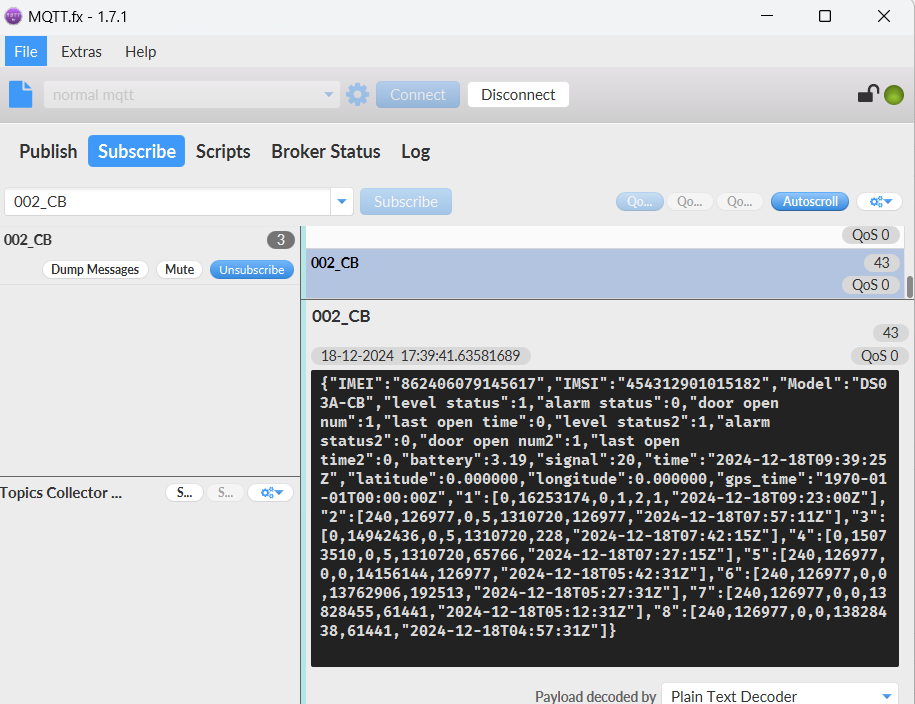
Task: Open connection settings gear icon
Action: pos(358,95)
